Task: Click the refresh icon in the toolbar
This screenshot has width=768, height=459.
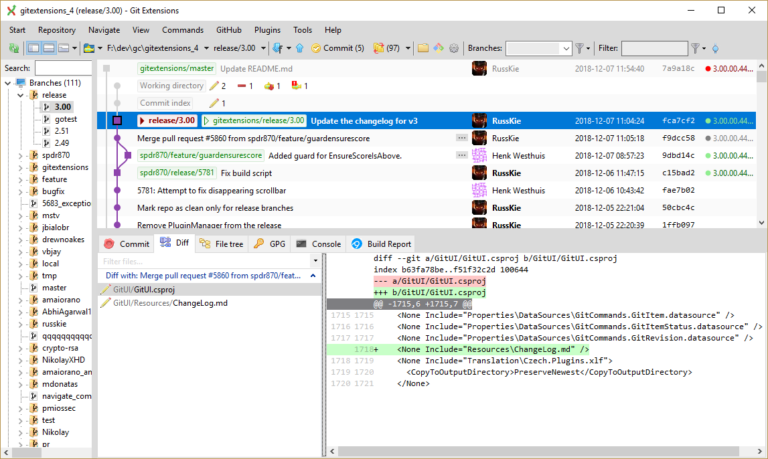Action: pos(13,48)
